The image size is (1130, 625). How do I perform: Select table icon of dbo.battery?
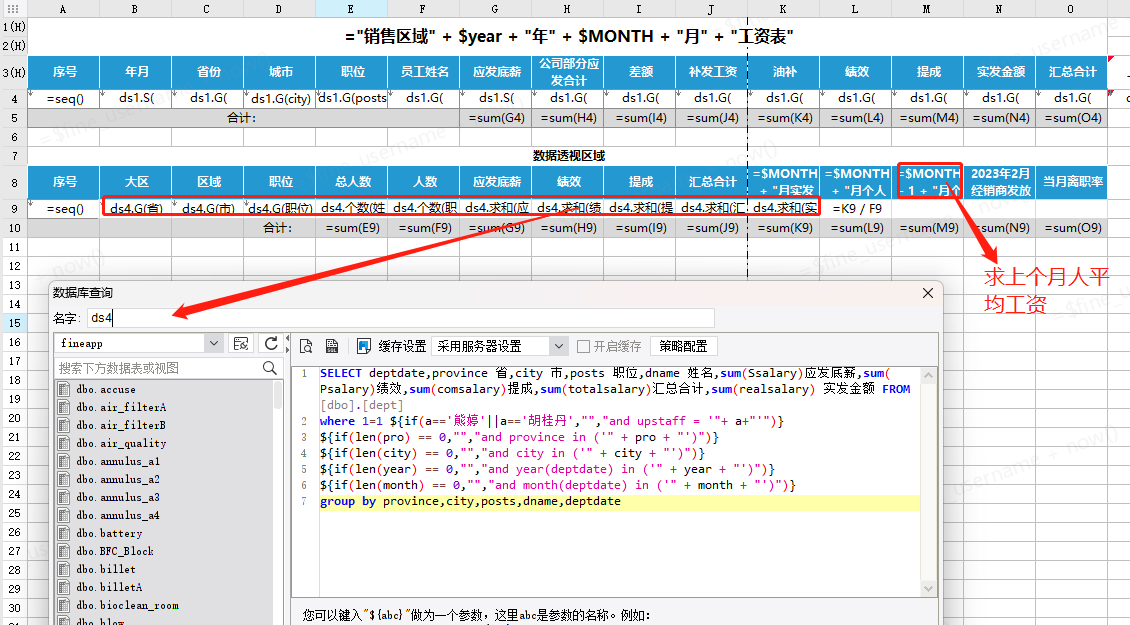click(x=64, y=533)
